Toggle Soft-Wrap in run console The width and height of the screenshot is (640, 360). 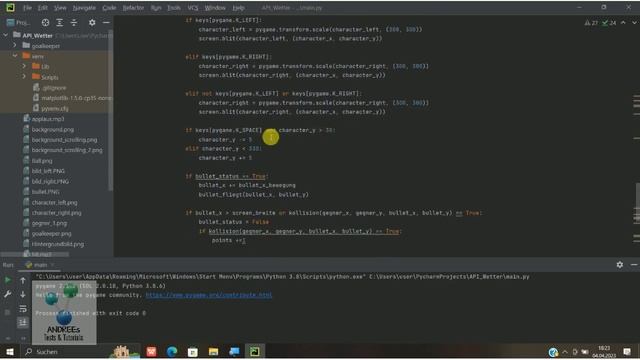tap(23, 309)
